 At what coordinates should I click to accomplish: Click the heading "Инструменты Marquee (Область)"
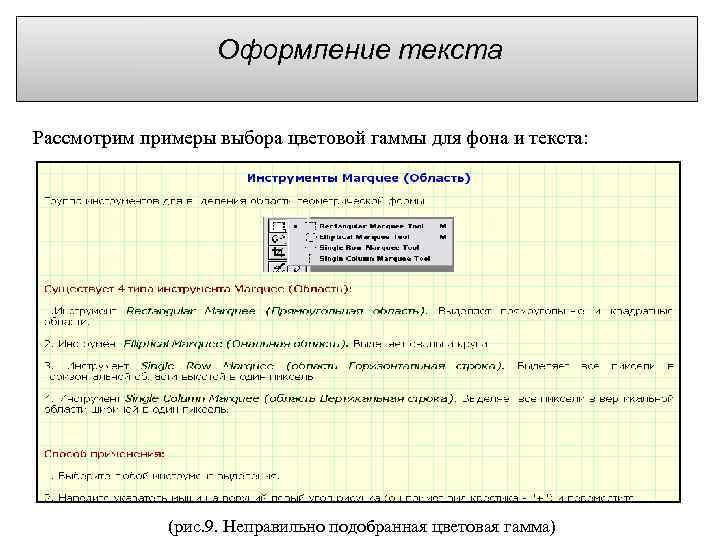[x=359, y=178]
